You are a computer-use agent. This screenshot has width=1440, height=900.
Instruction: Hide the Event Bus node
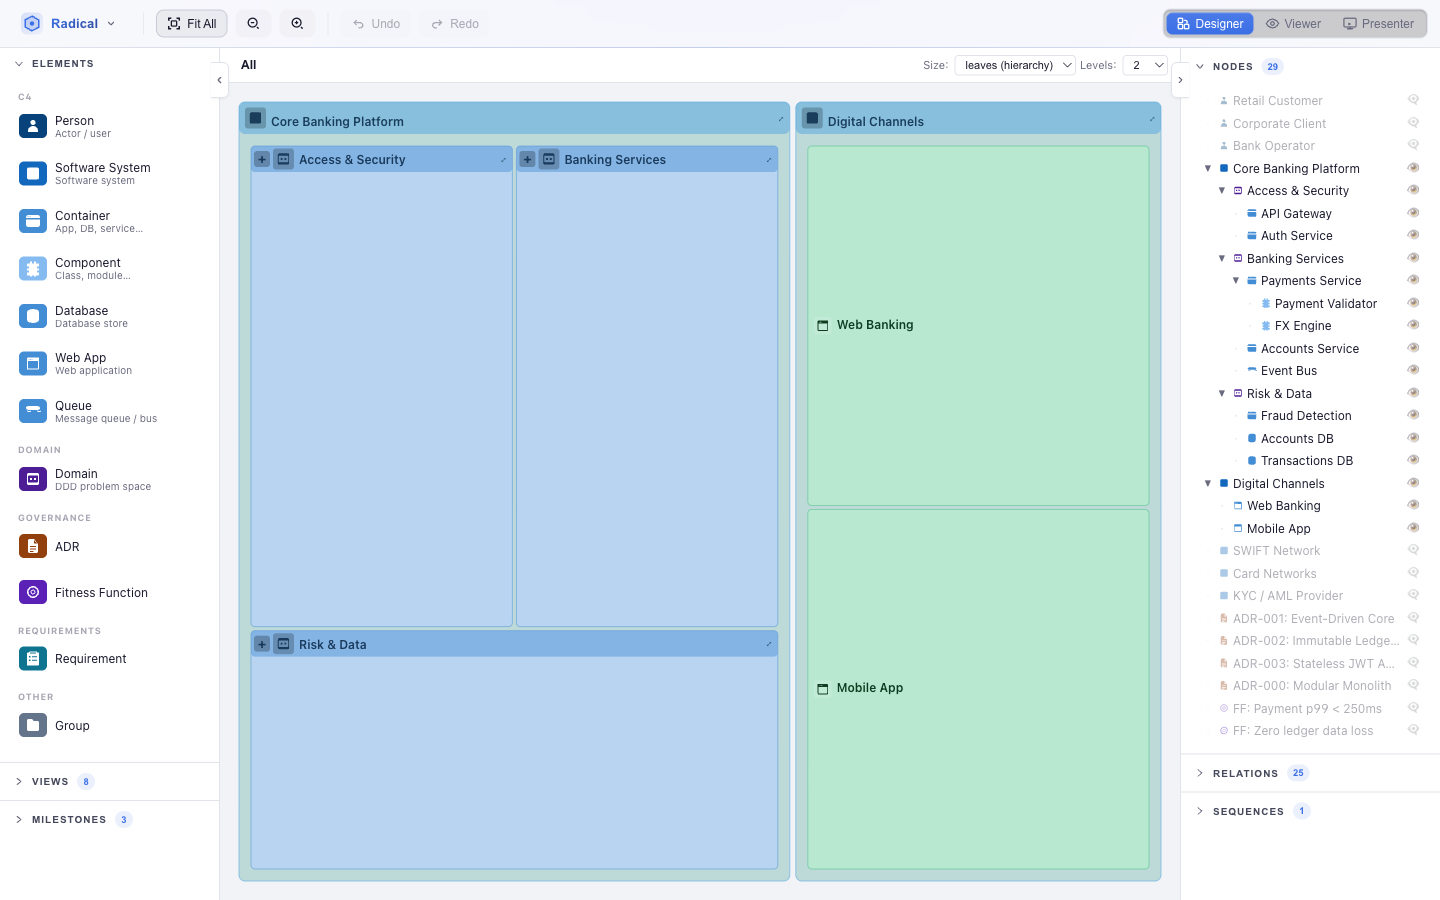pos(1414,370)
